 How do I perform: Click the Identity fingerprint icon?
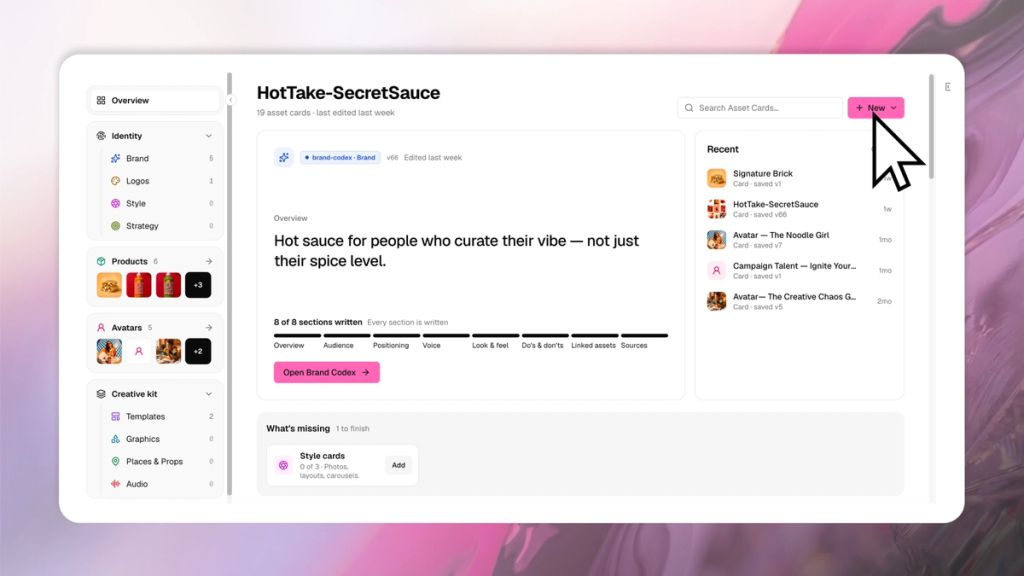click(101, 136)
